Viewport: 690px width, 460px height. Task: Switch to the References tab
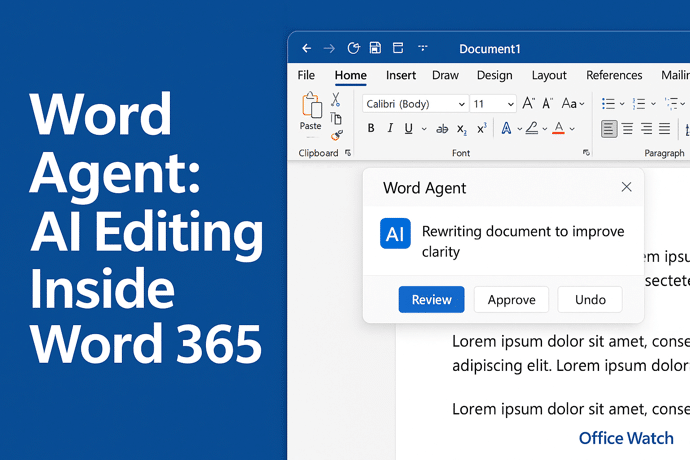(614, 75)
